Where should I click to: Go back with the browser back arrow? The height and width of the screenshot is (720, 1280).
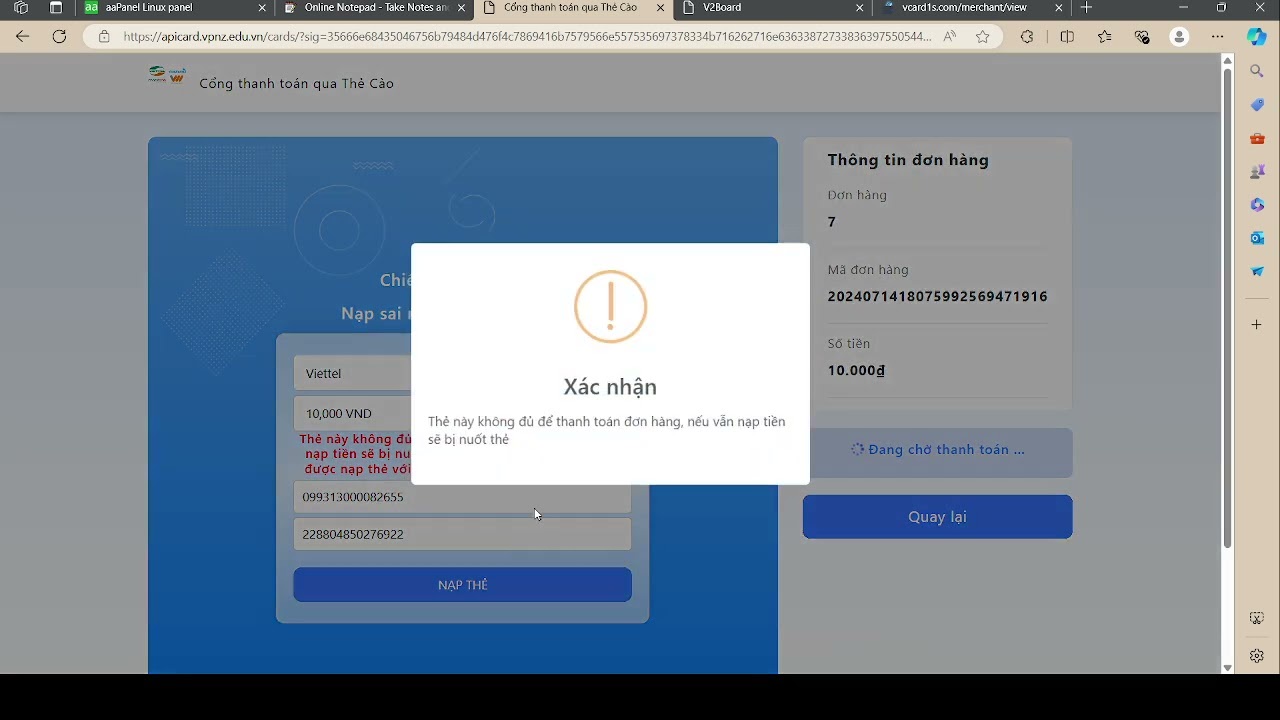pyautogui.click(x=22, y=37)
